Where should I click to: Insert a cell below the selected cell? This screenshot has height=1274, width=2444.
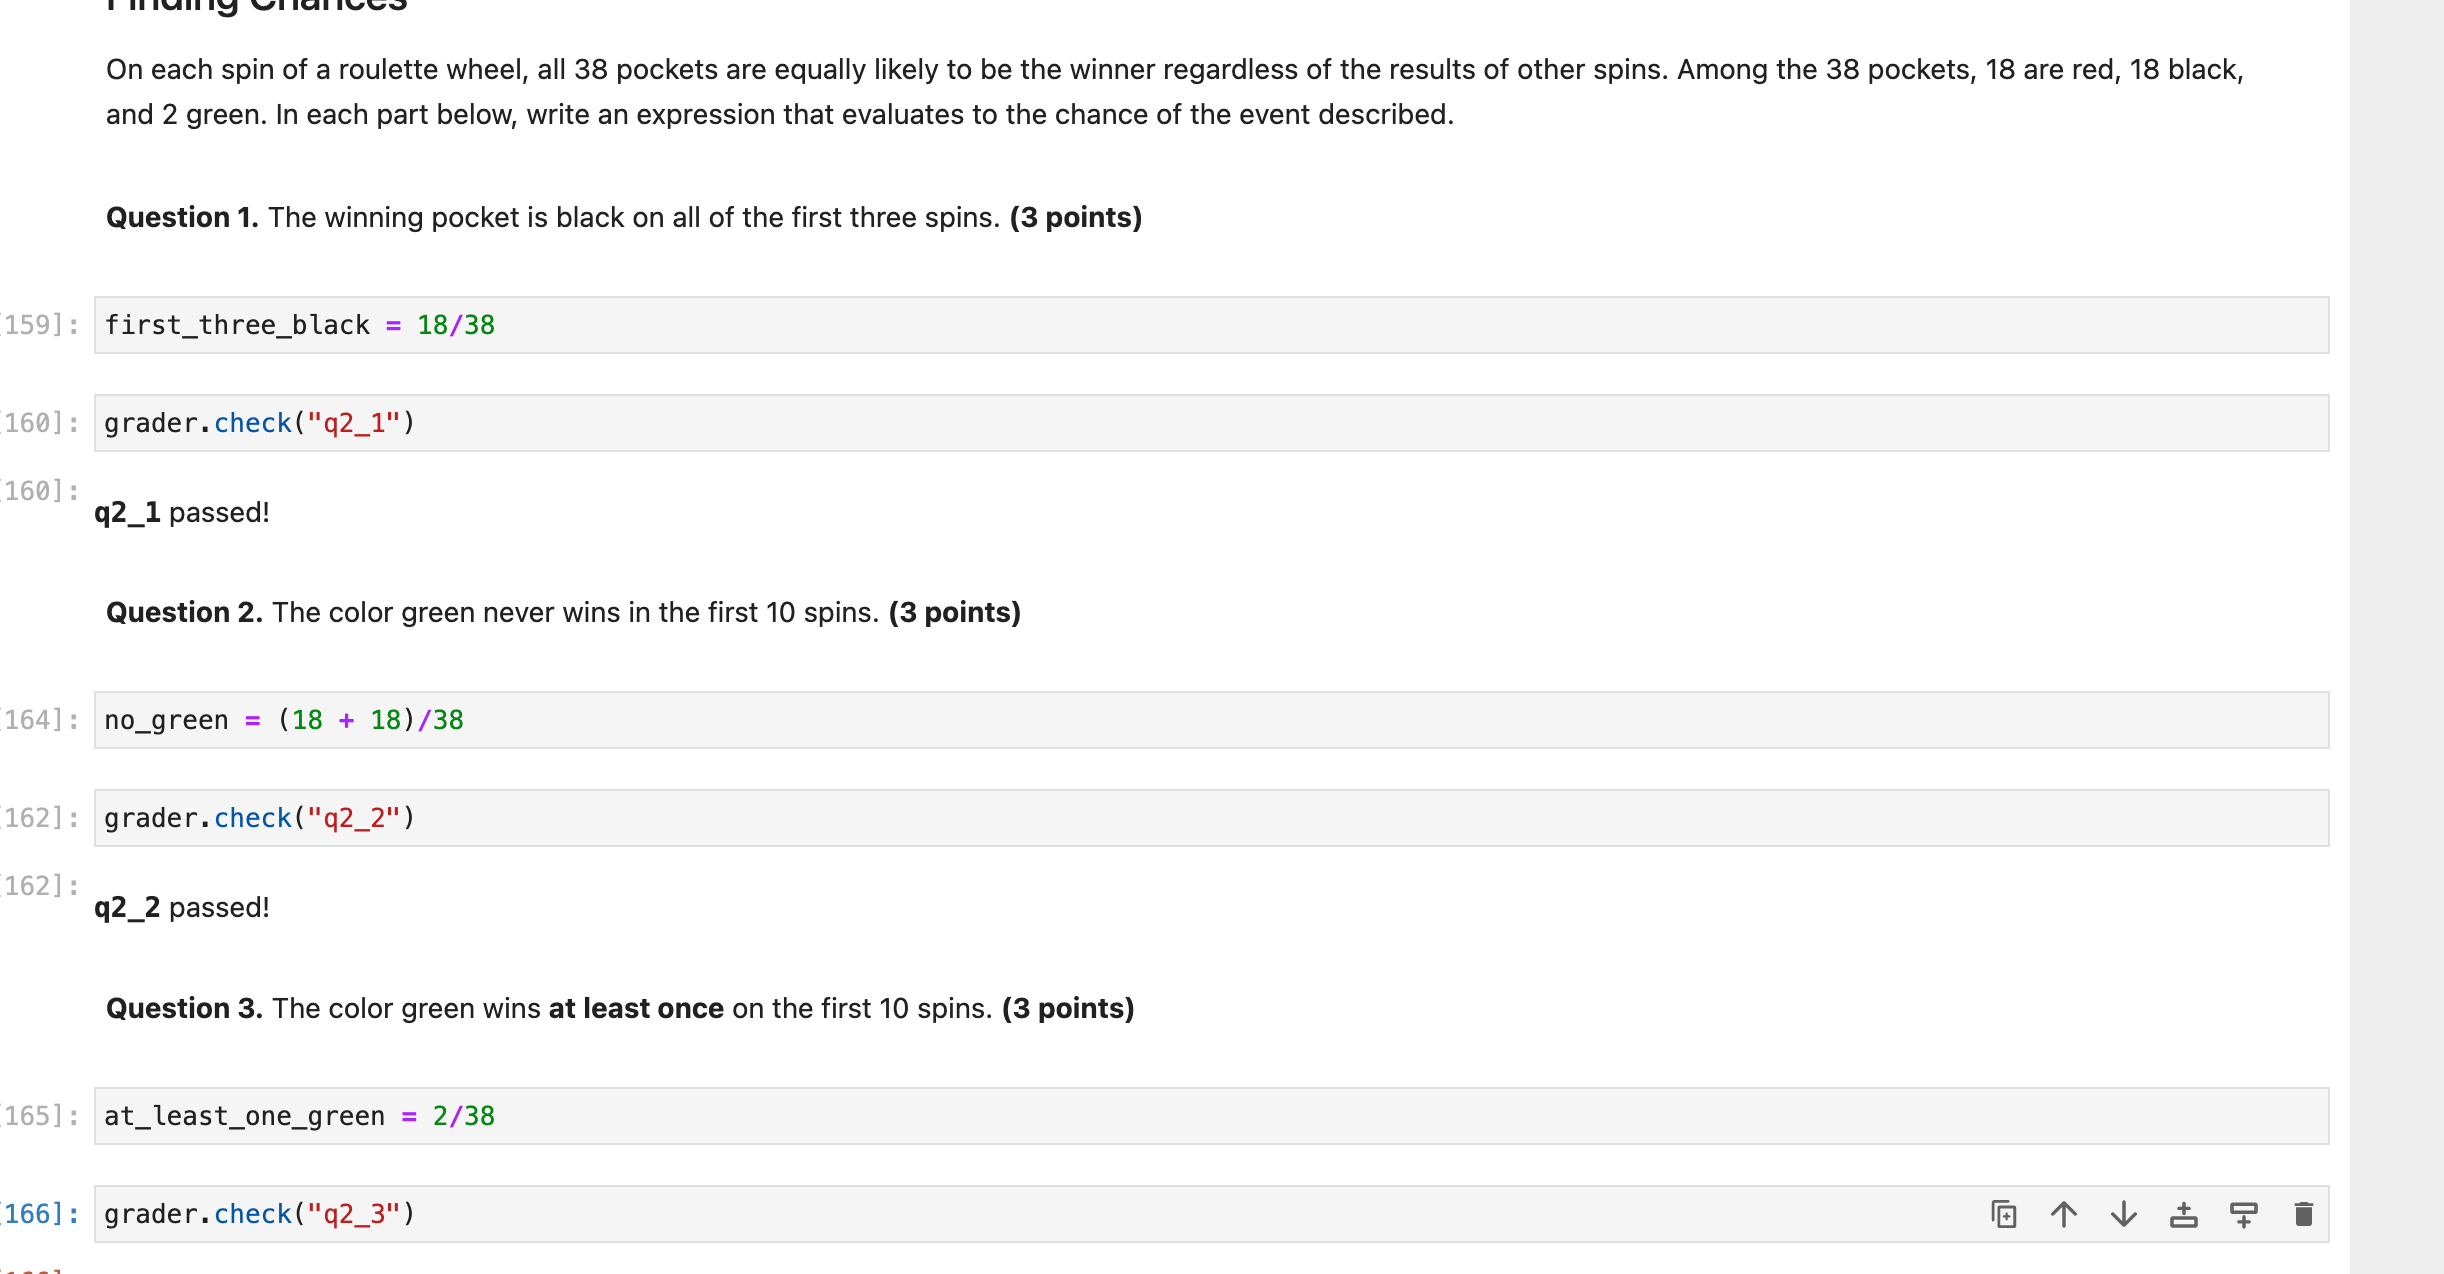[2243, 1214]
